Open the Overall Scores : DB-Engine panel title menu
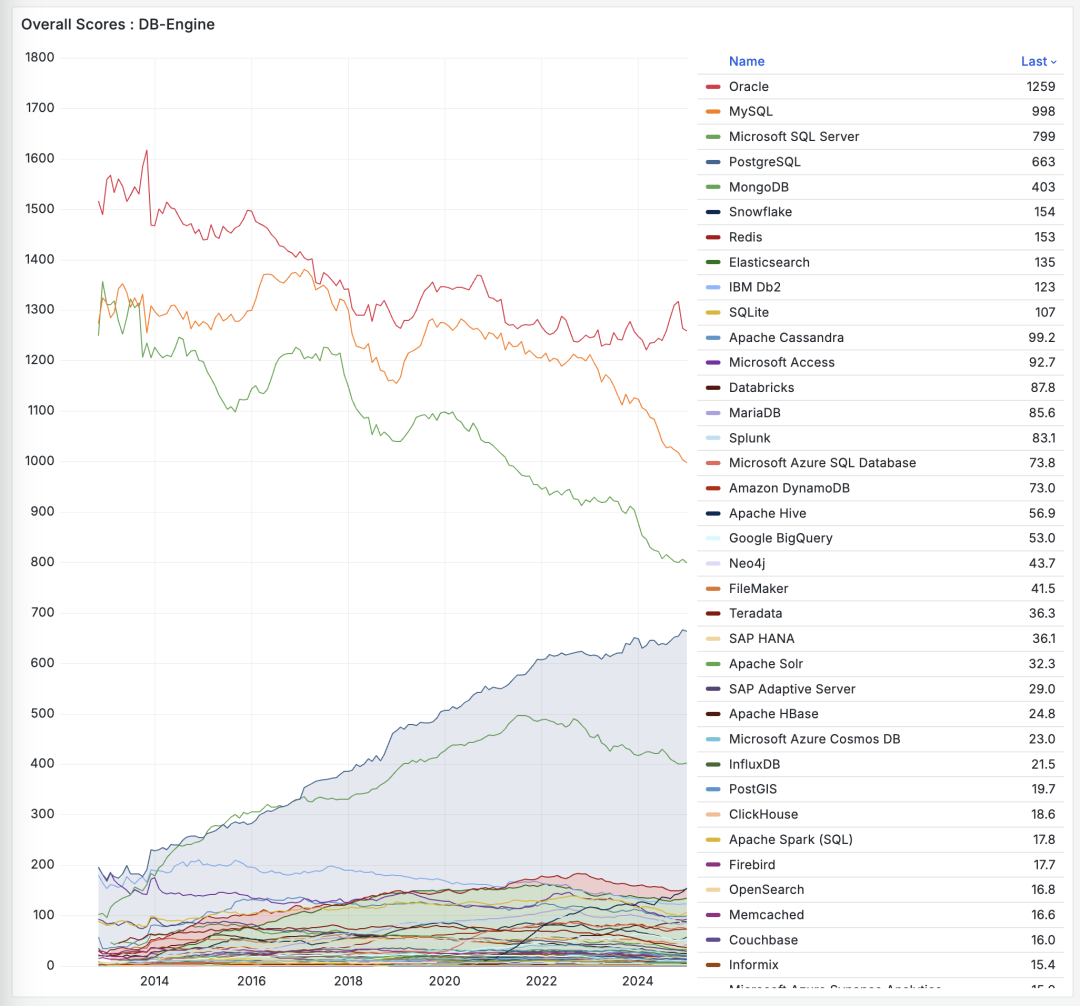The image size is (1080, 1006). (118, 24)
